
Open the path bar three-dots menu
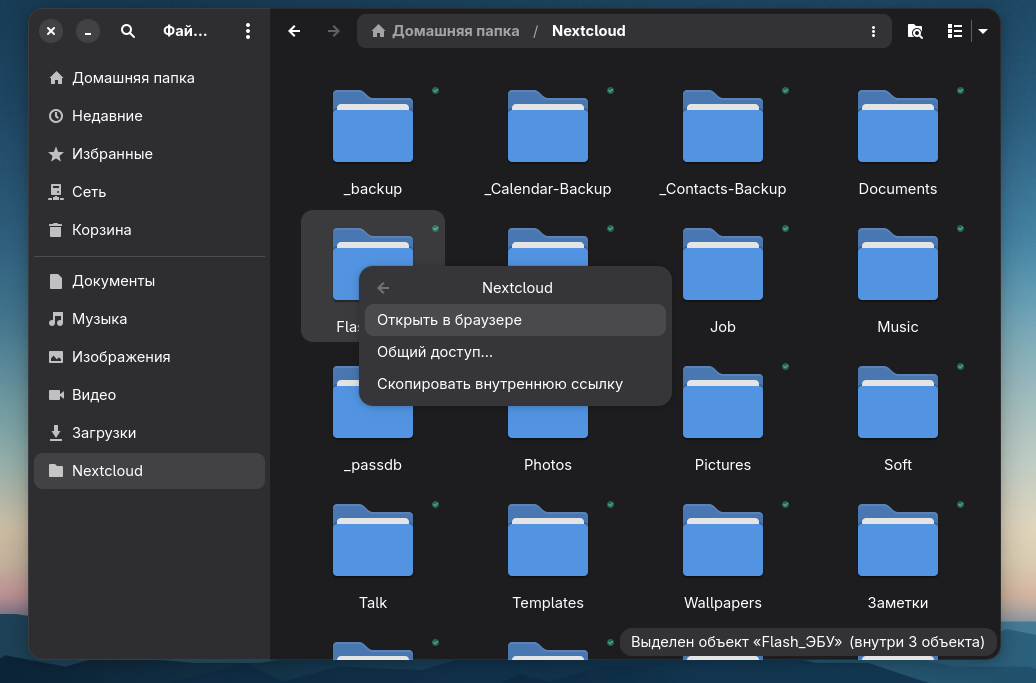873,31
